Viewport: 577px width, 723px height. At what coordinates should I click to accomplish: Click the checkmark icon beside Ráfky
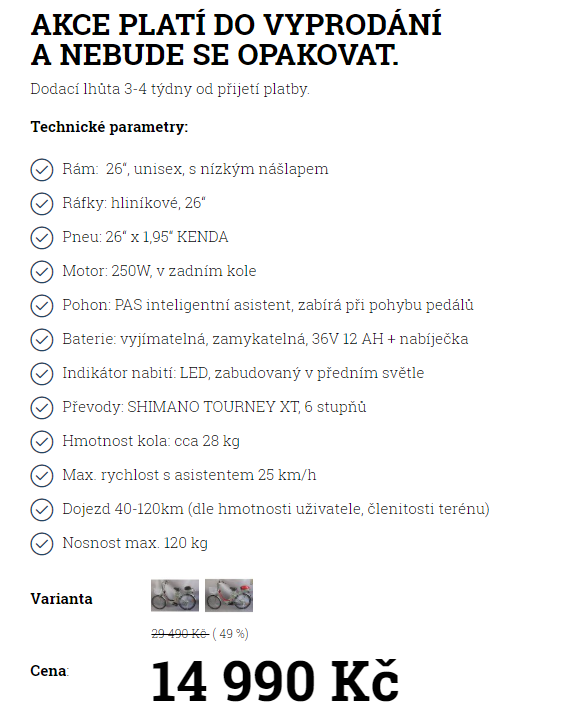click(42, 204)
